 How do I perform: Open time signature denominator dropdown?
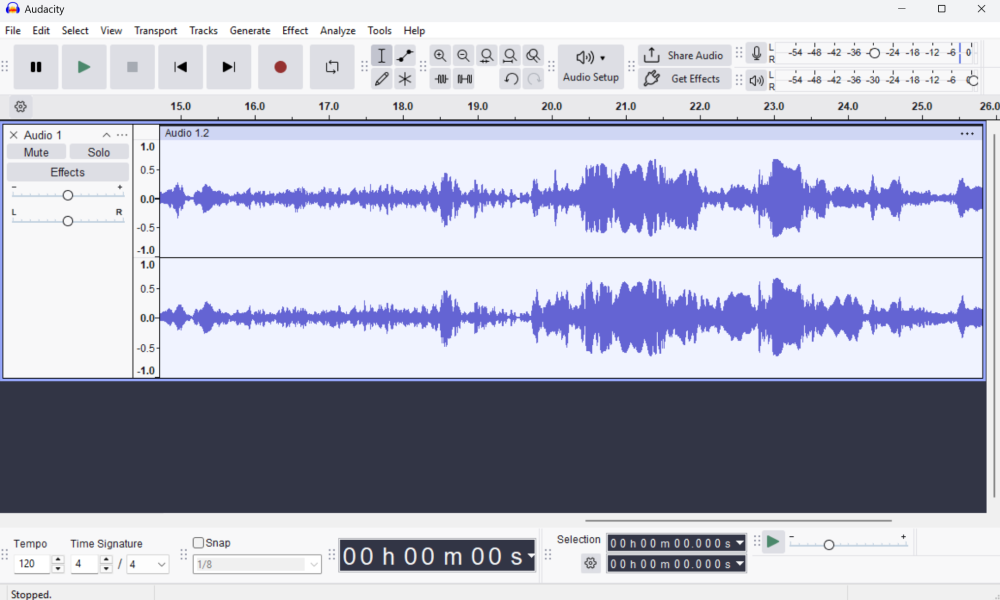pos(147,564)
